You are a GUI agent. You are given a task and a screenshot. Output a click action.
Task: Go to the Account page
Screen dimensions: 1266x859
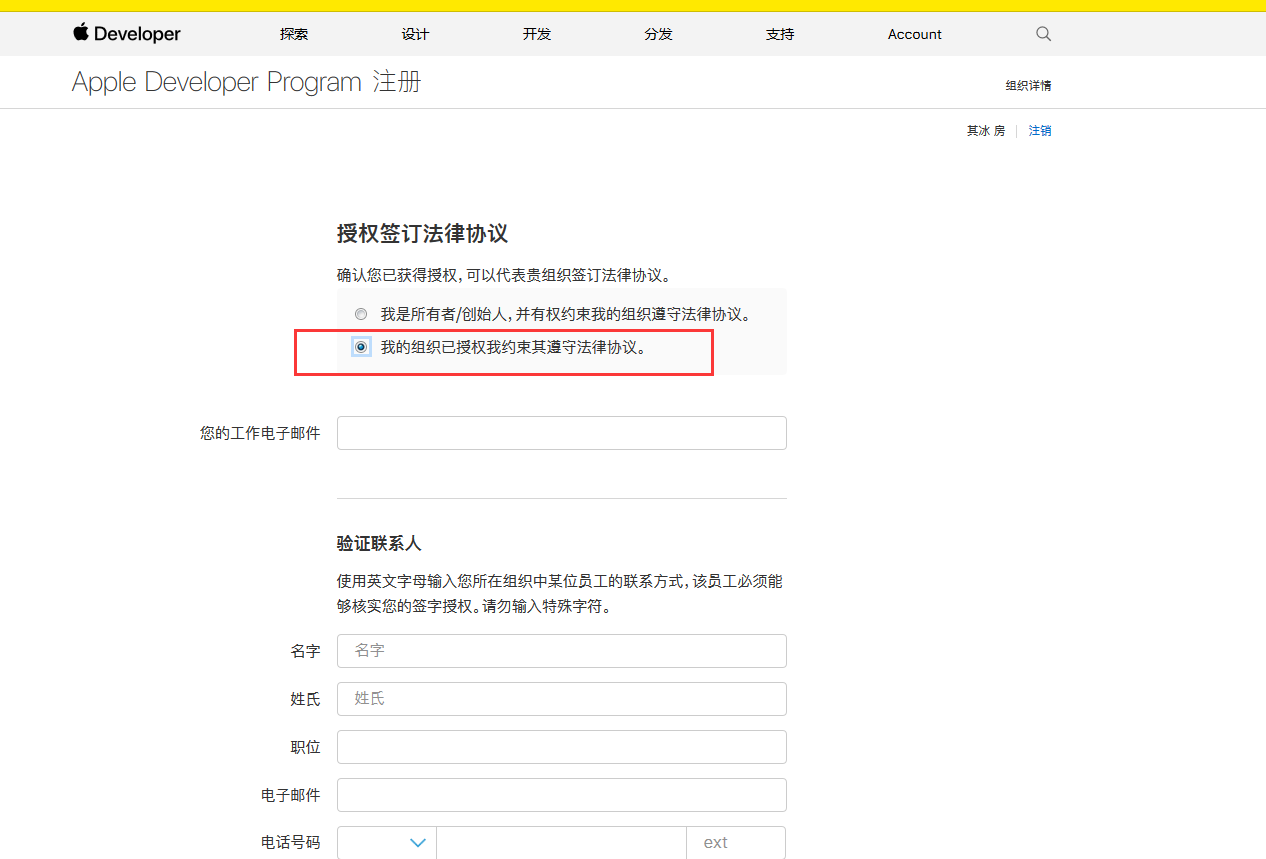coord(915,34)
